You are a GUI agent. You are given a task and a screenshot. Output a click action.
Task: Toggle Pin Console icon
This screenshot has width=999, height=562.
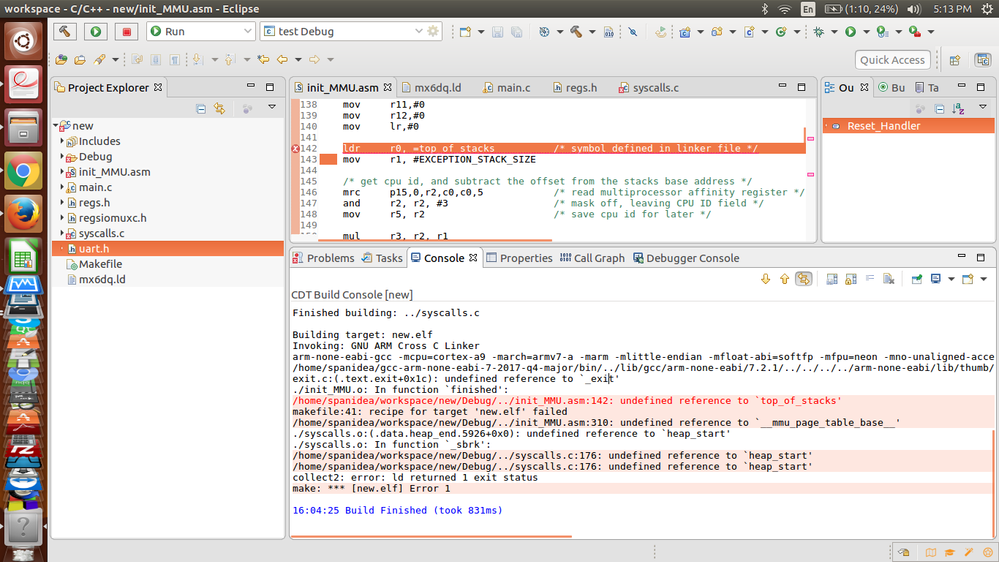(x=917, y=279)
